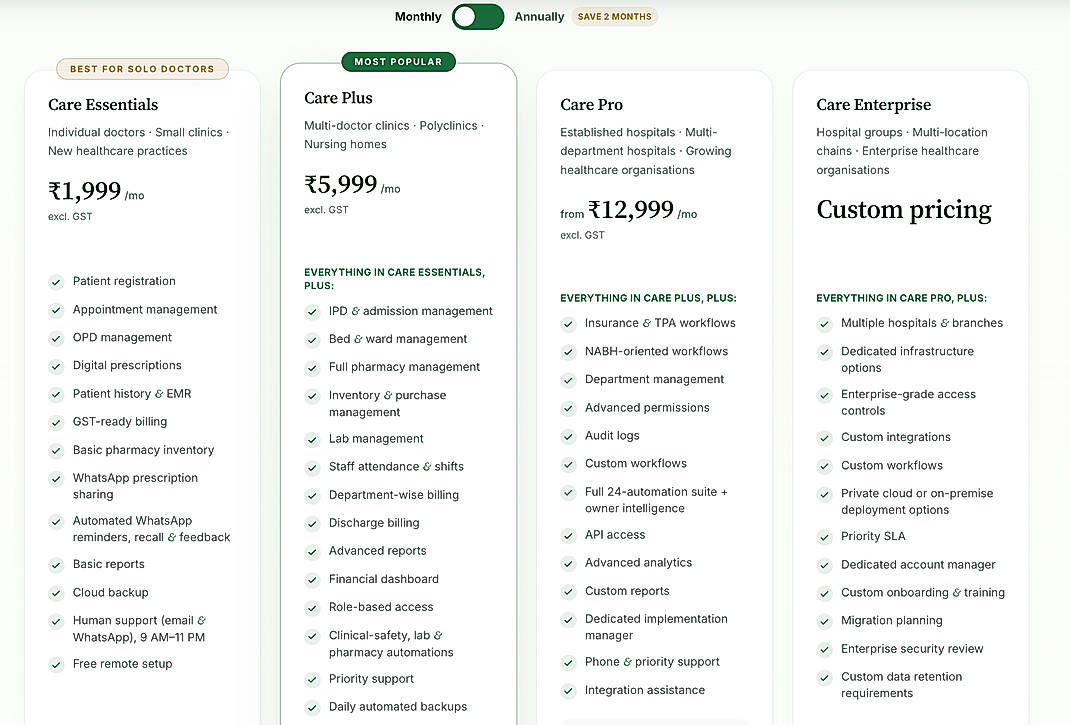Click checkmark icon beside Multiple hospitals & branches

point(824,324)
